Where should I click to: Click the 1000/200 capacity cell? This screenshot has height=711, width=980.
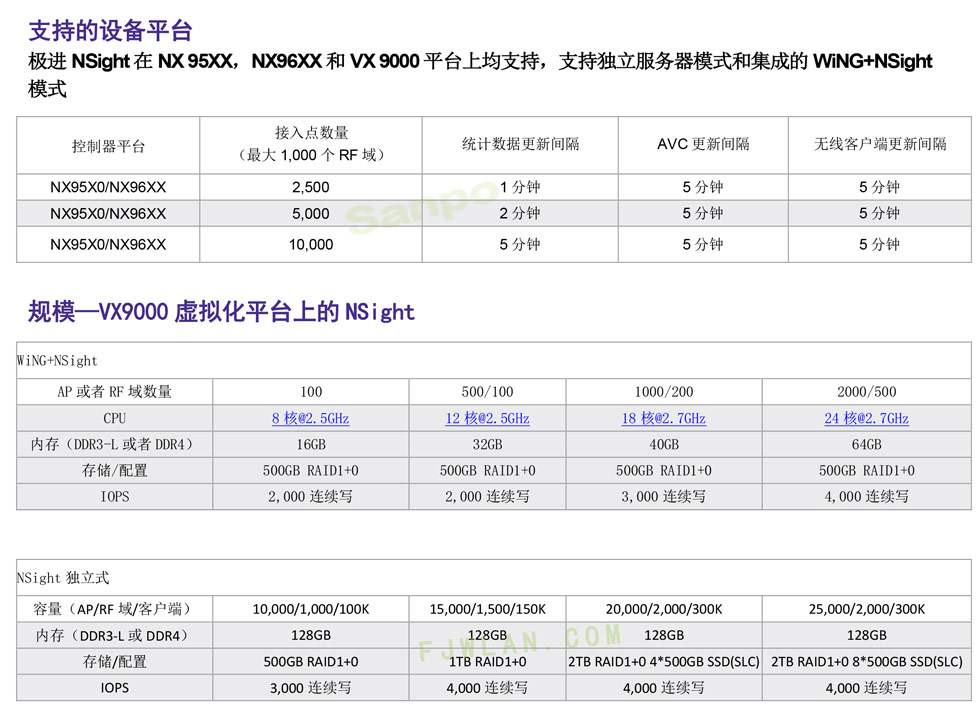pyautogui.click(x=664, y=392)
